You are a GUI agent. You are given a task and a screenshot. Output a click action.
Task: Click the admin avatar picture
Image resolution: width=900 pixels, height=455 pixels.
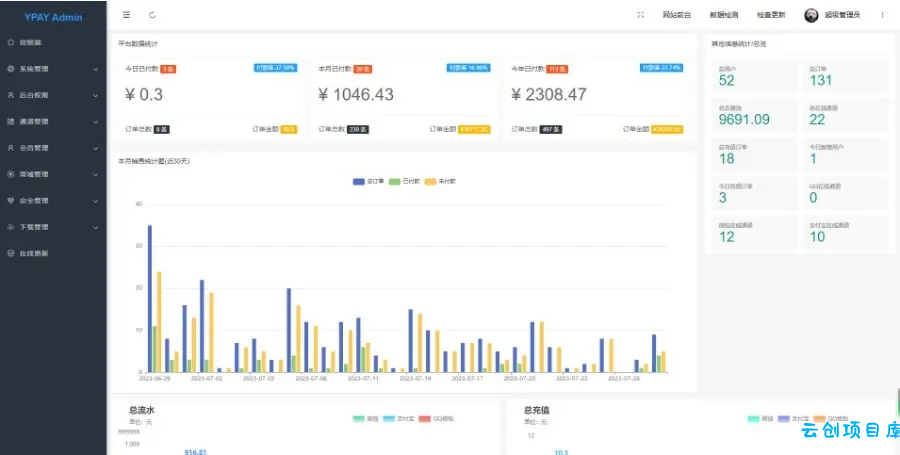811,15
